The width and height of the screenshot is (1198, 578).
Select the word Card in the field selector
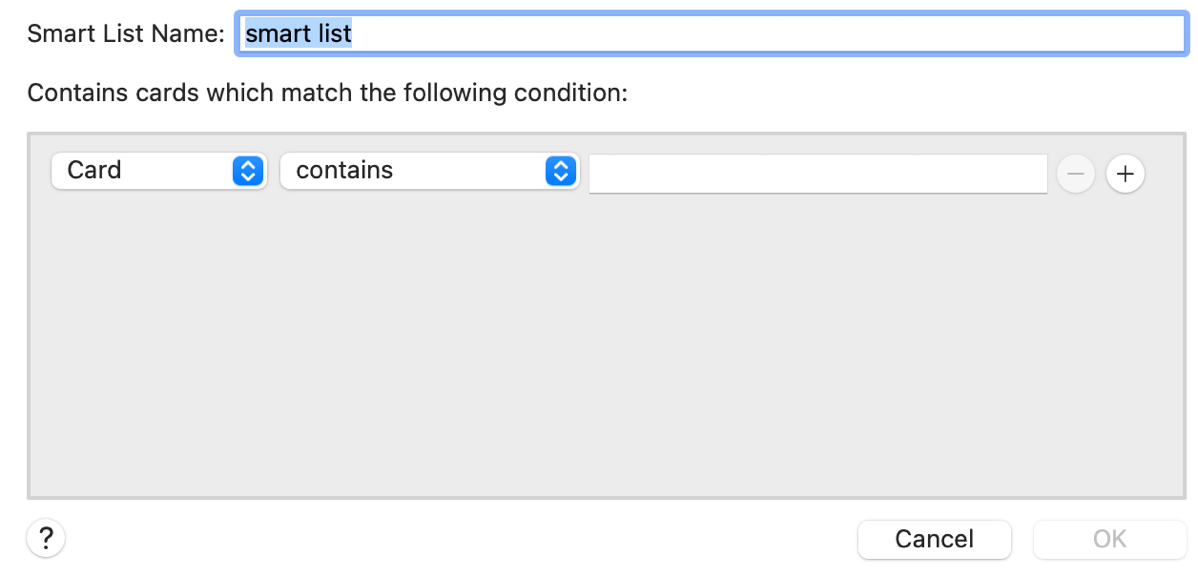point(94,171)
